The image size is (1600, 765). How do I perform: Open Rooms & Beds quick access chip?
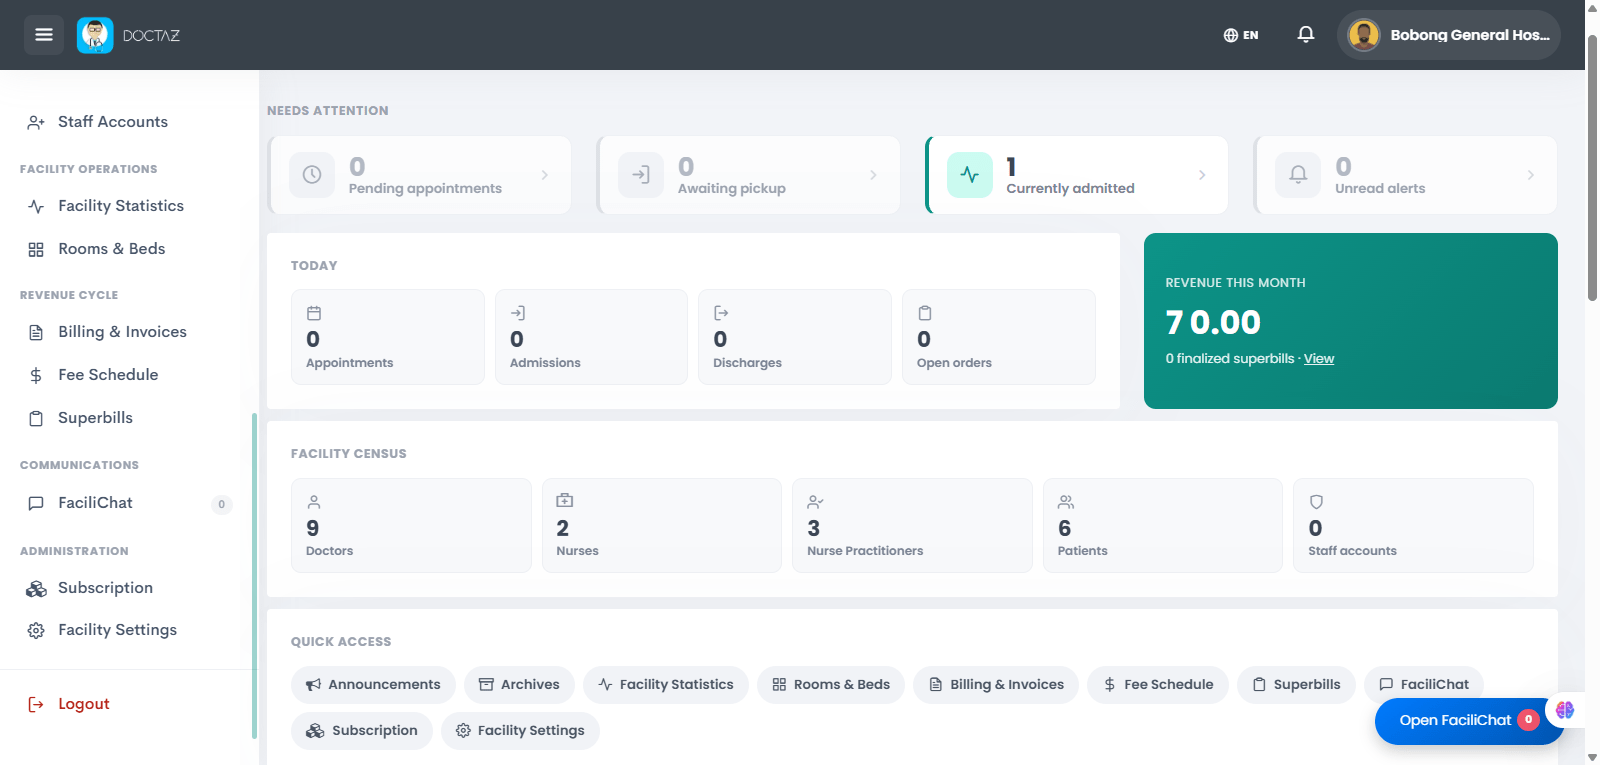pyautogui.click(x=831, y=685)
